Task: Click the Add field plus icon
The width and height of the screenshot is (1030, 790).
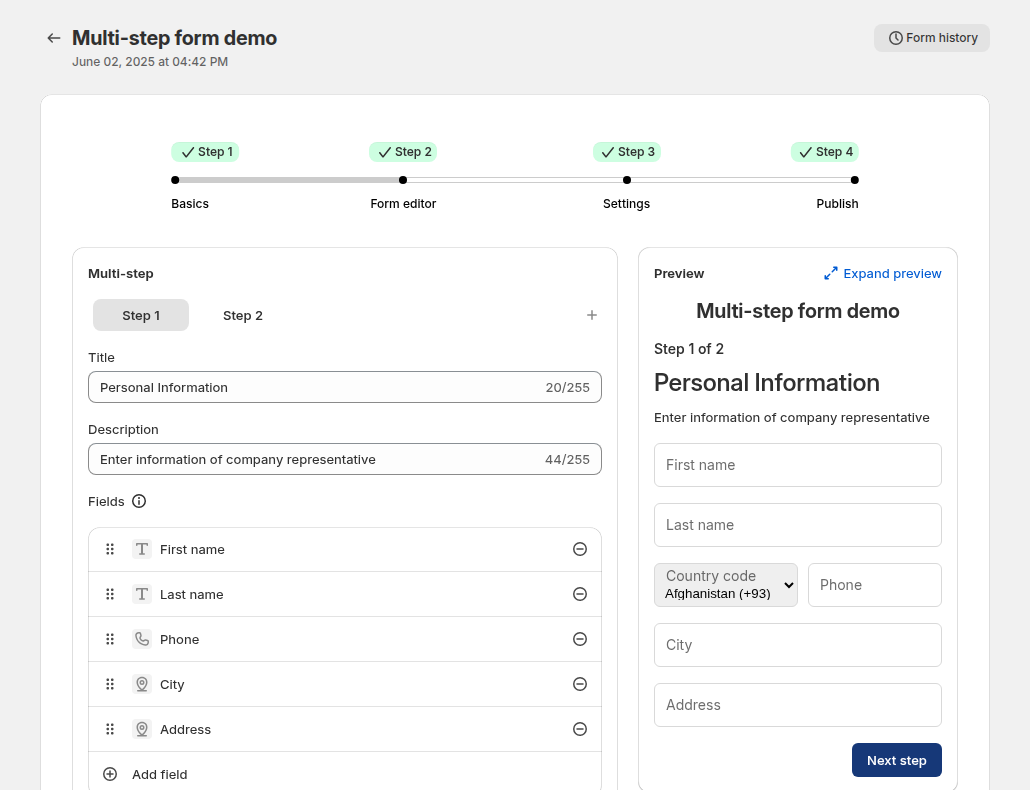Action: (x=110, y=774)
